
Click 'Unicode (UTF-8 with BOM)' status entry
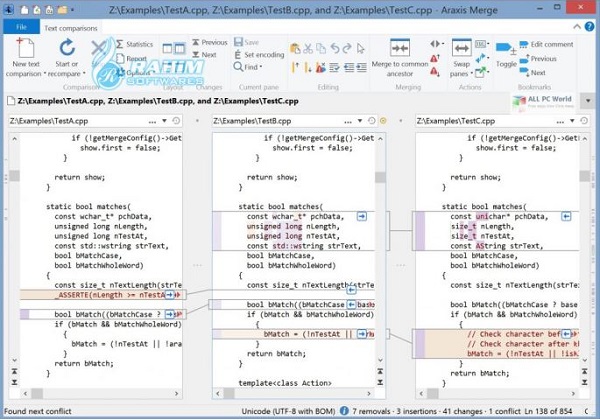point(288,411)
